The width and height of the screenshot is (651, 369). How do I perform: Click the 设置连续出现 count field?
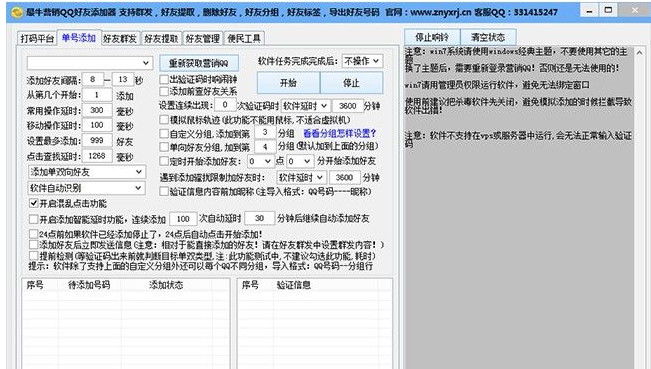[225, 105]
